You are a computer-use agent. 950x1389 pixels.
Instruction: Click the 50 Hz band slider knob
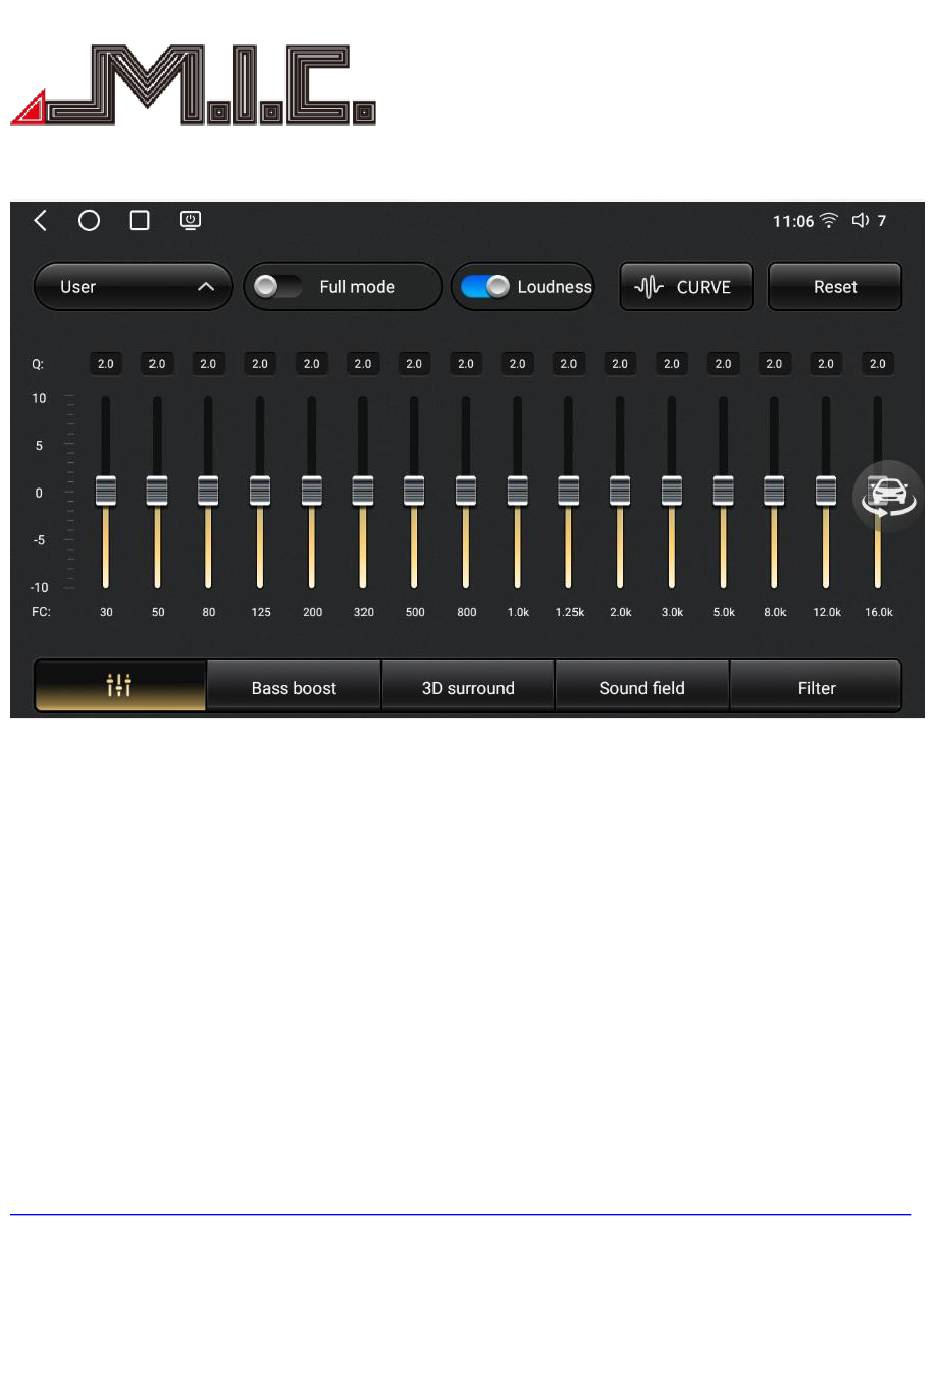click(x=157, y=491)
